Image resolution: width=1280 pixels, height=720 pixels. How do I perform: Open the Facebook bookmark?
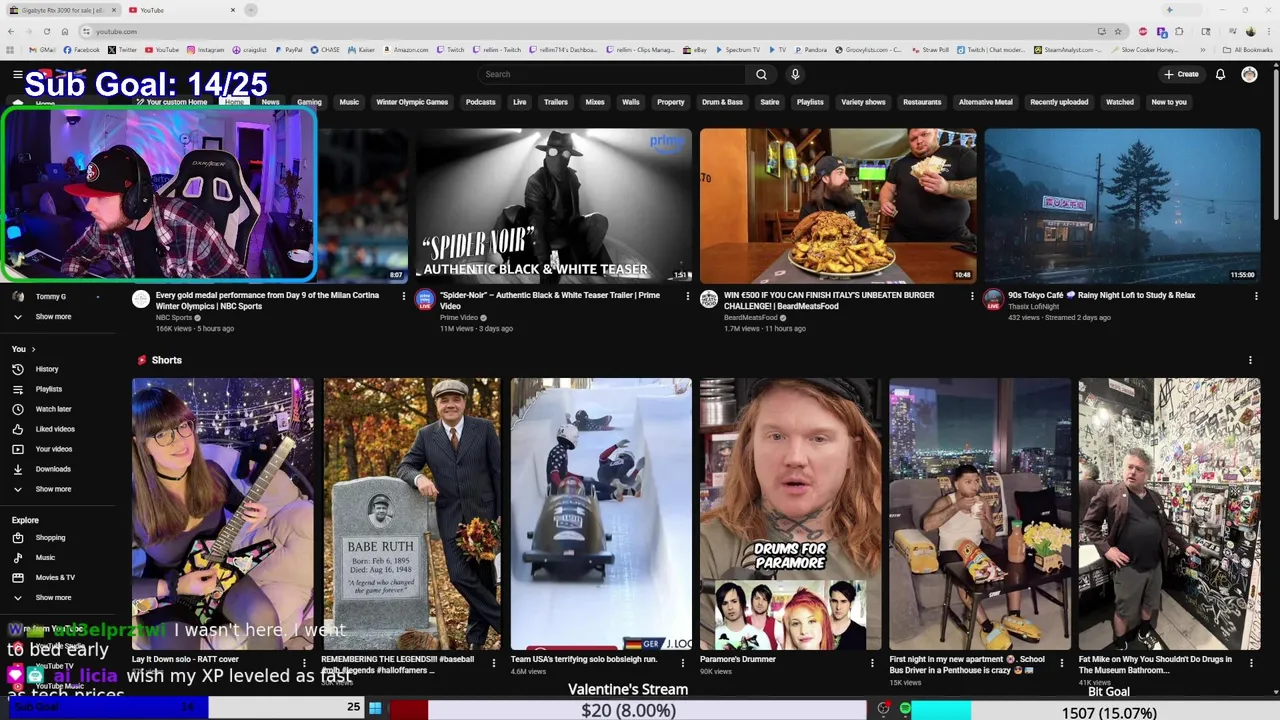tap(81, 49)
